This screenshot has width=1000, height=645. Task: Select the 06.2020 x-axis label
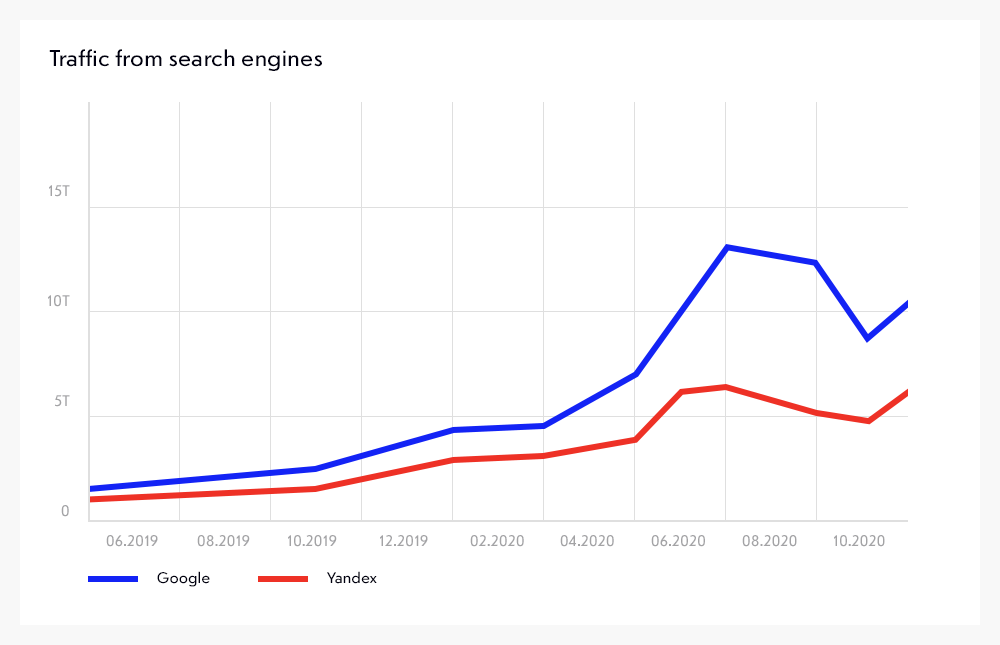click(677, 541)
